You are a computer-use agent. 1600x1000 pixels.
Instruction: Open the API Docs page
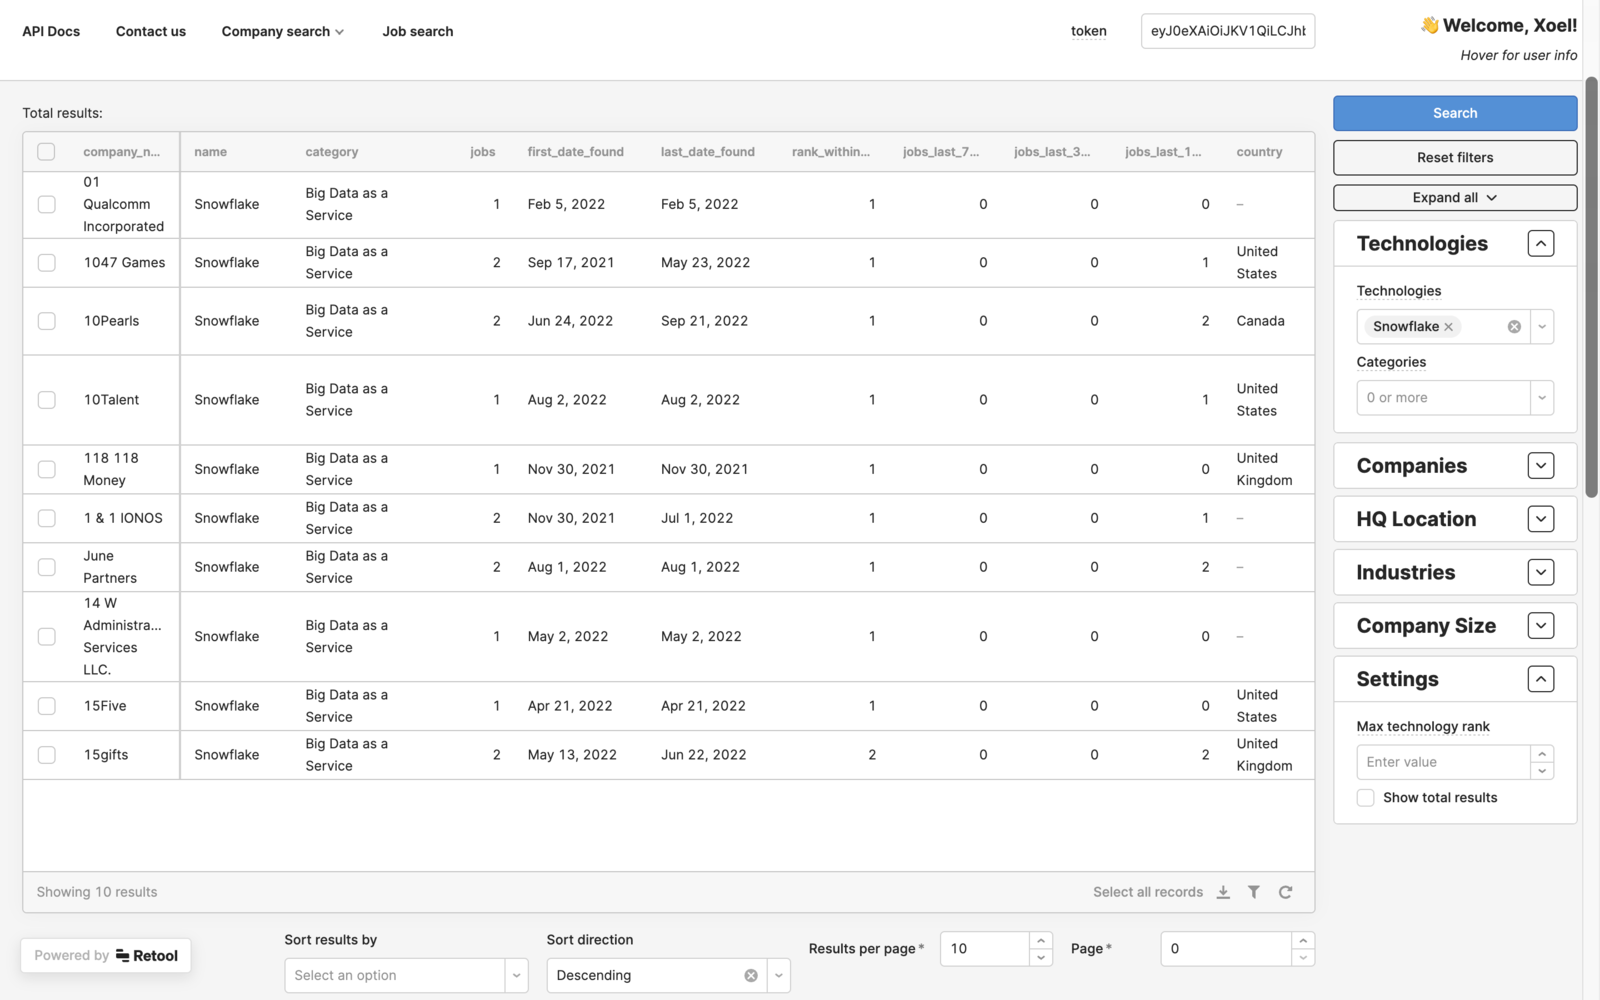point(51,32)
